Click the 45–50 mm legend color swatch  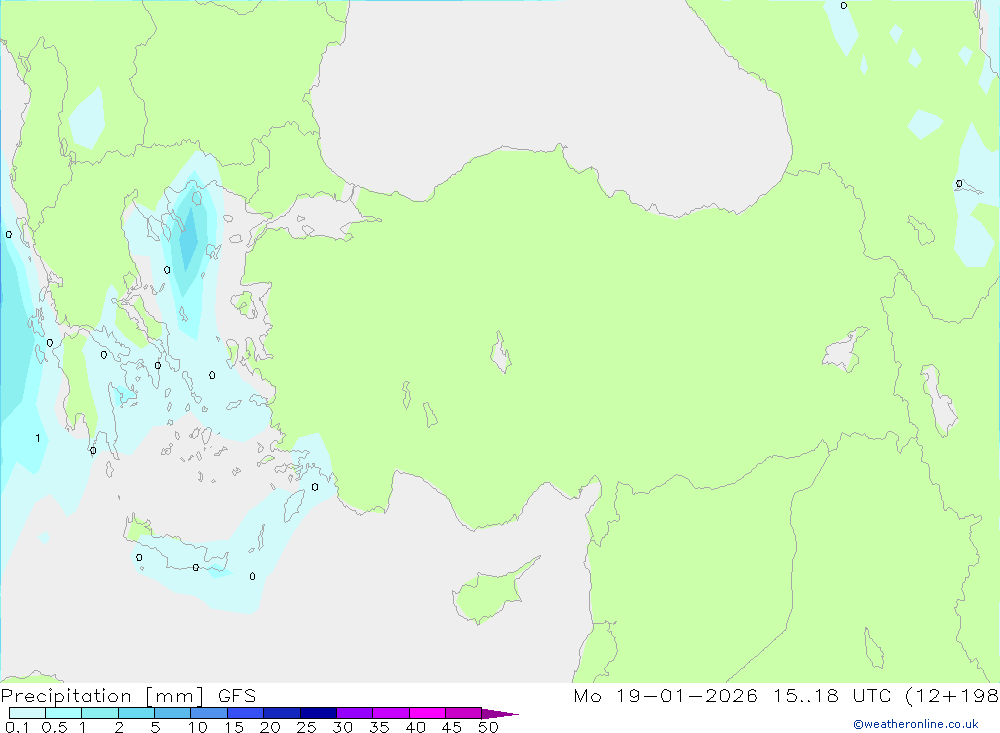[464, 713]
